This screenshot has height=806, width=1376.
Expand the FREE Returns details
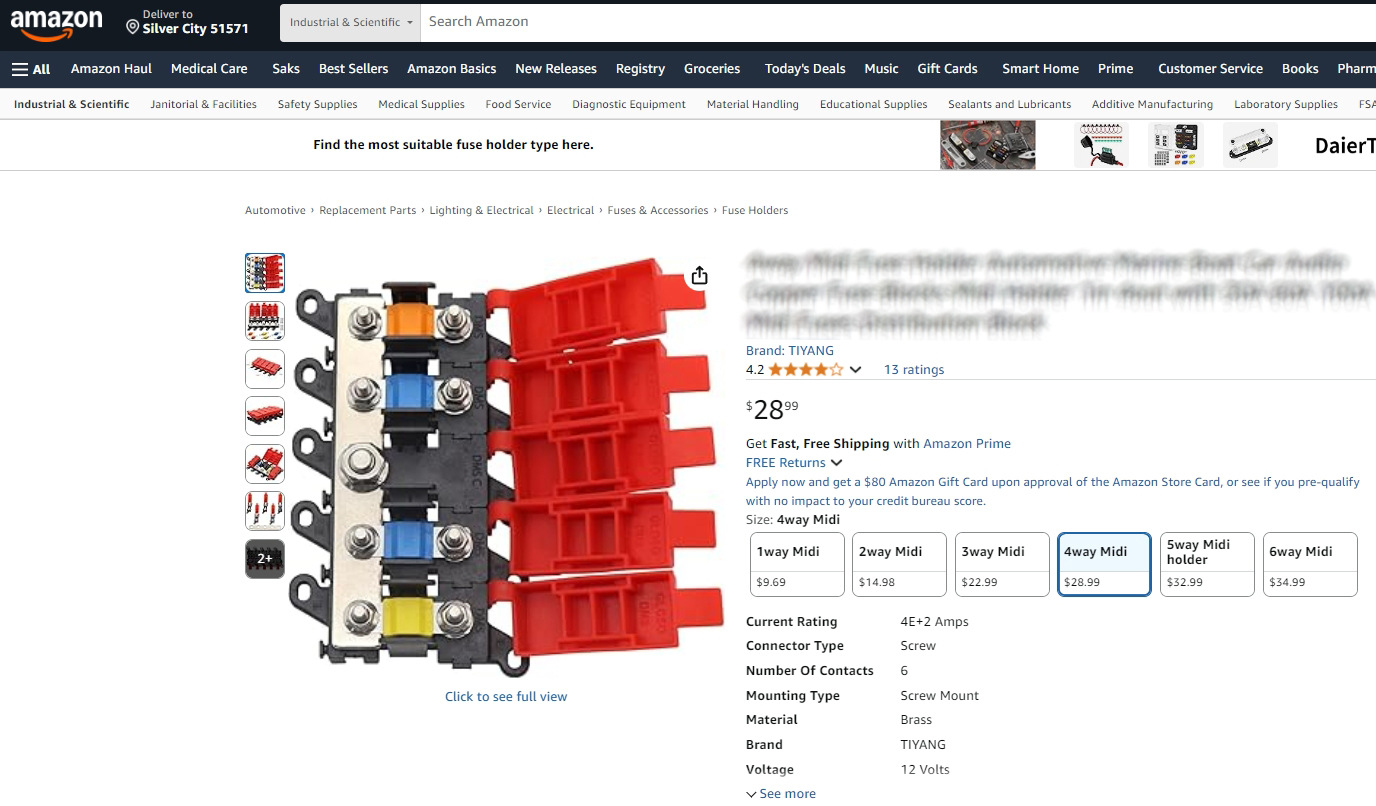point(794,463)
